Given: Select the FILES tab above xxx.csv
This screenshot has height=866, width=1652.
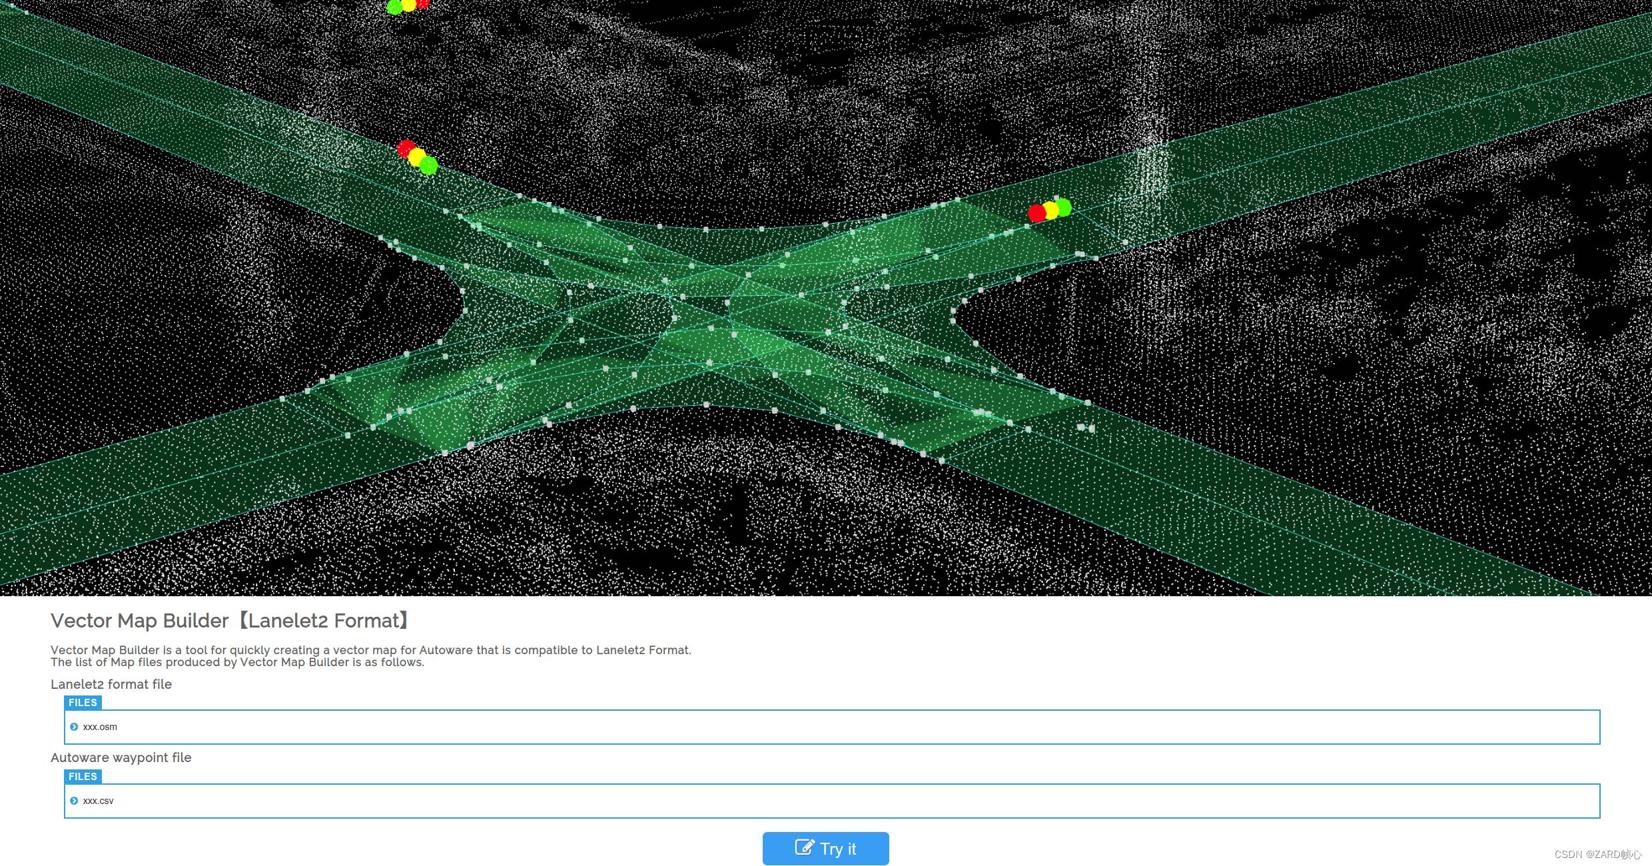Looking at the screenshot, I should [x=83, y=777].
